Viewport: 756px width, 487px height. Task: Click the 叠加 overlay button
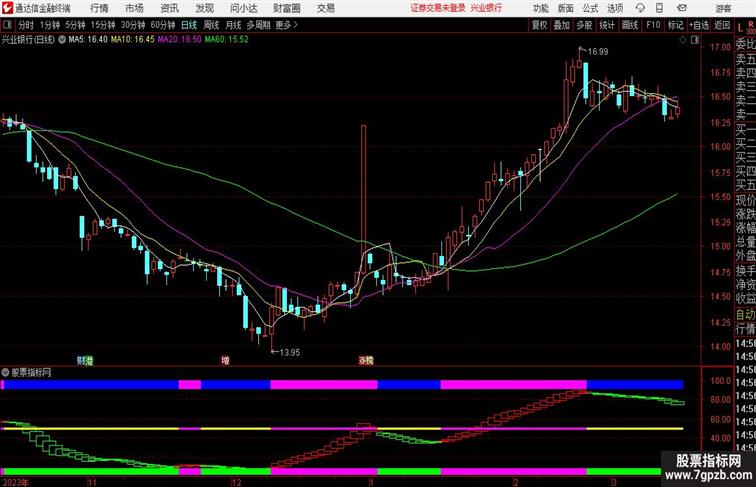click(561, 25)
